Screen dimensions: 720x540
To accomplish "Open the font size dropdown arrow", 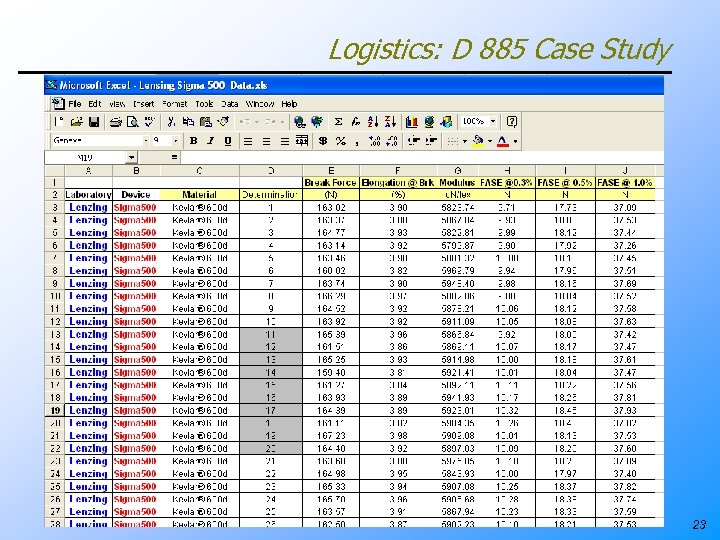I will 175,141.
